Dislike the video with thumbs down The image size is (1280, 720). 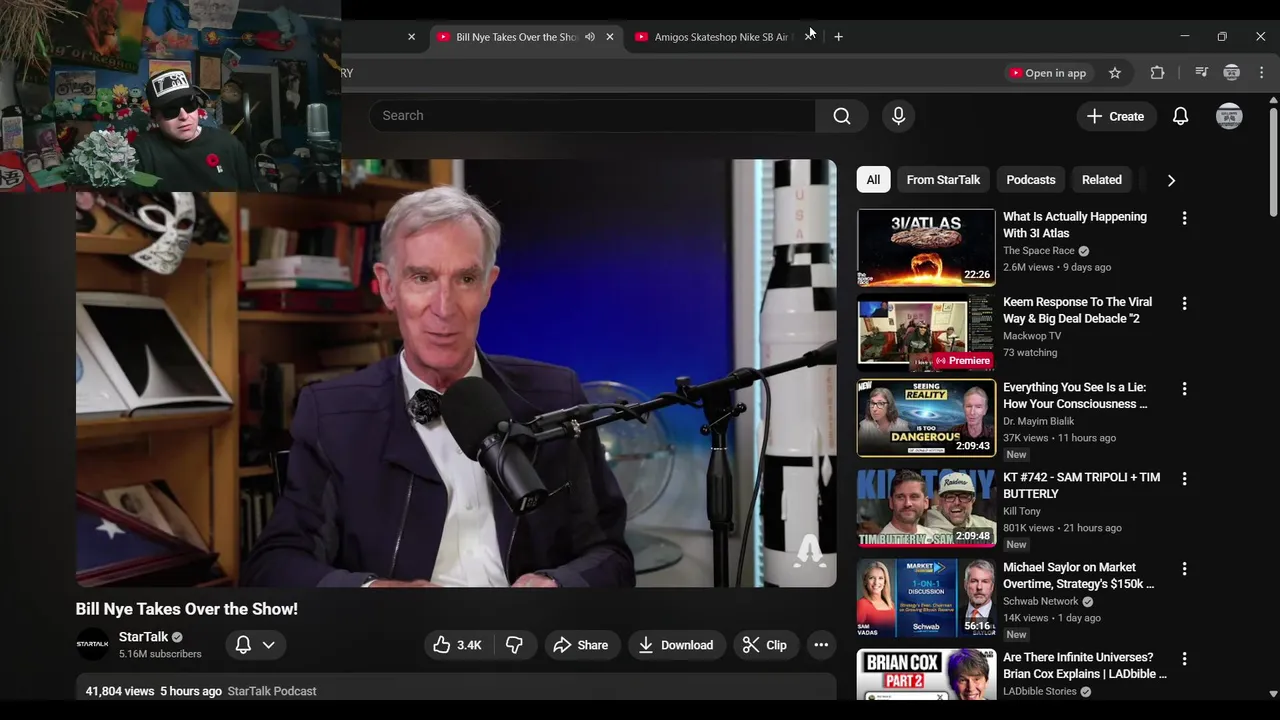click(514, 645)
